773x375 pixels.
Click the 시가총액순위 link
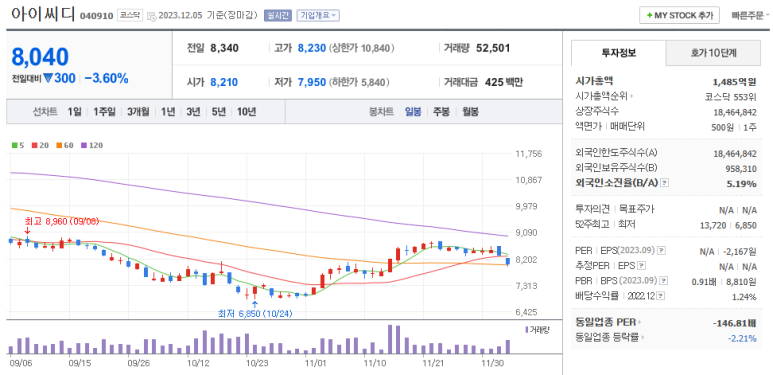click(x=601, y=96)
